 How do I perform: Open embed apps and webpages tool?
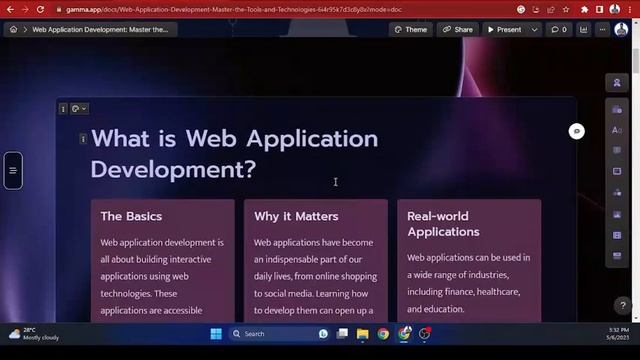pos(617,256)
